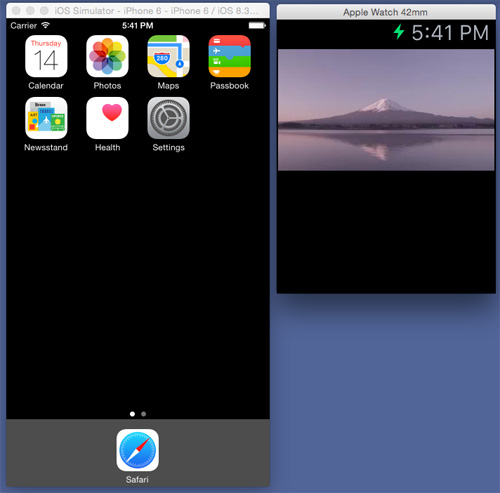Viewport: 500px width, 493px height.
Task: Click the Carrier label in status bar
Action: (x=23, y=25)
